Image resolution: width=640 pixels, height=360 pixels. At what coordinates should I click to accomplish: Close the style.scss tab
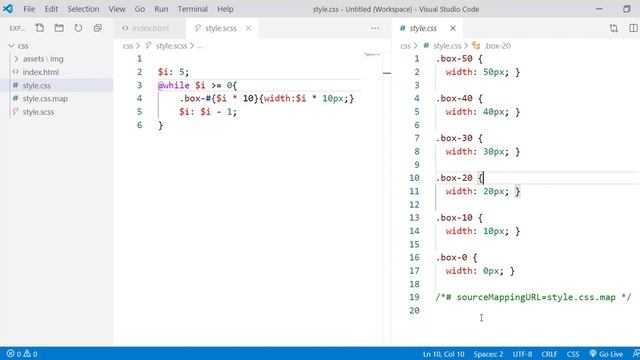tap(248, 28)
